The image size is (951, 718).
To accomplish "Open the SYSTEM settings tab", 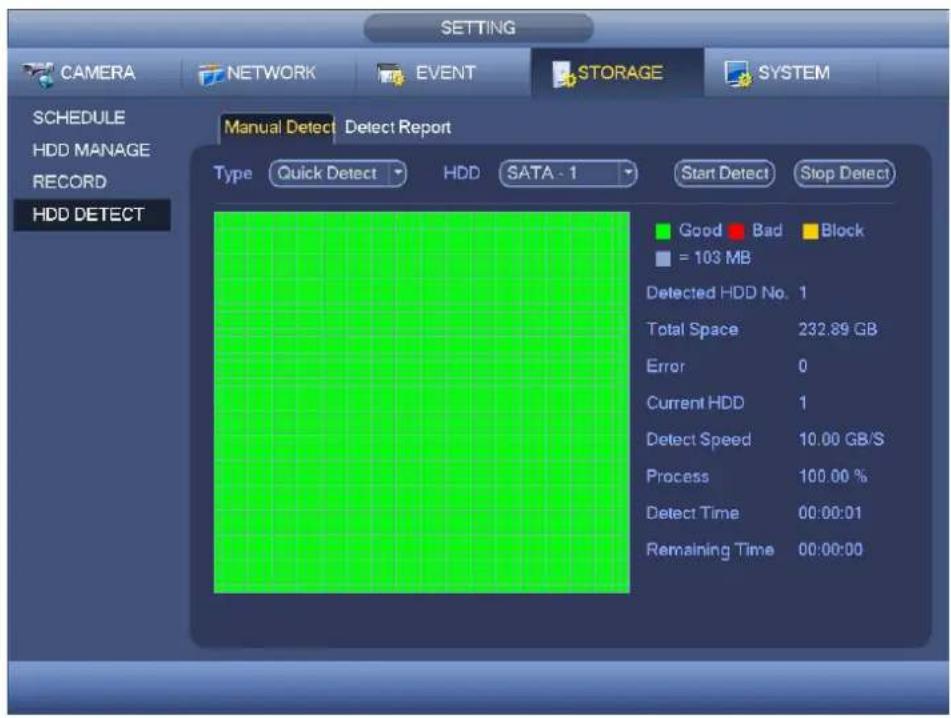I will coord(790,73).
